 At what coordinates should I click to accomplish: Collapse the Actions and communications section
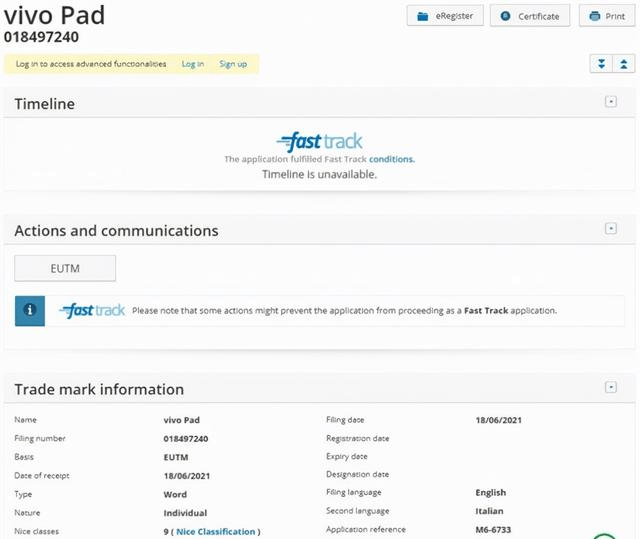click(611, 228)
